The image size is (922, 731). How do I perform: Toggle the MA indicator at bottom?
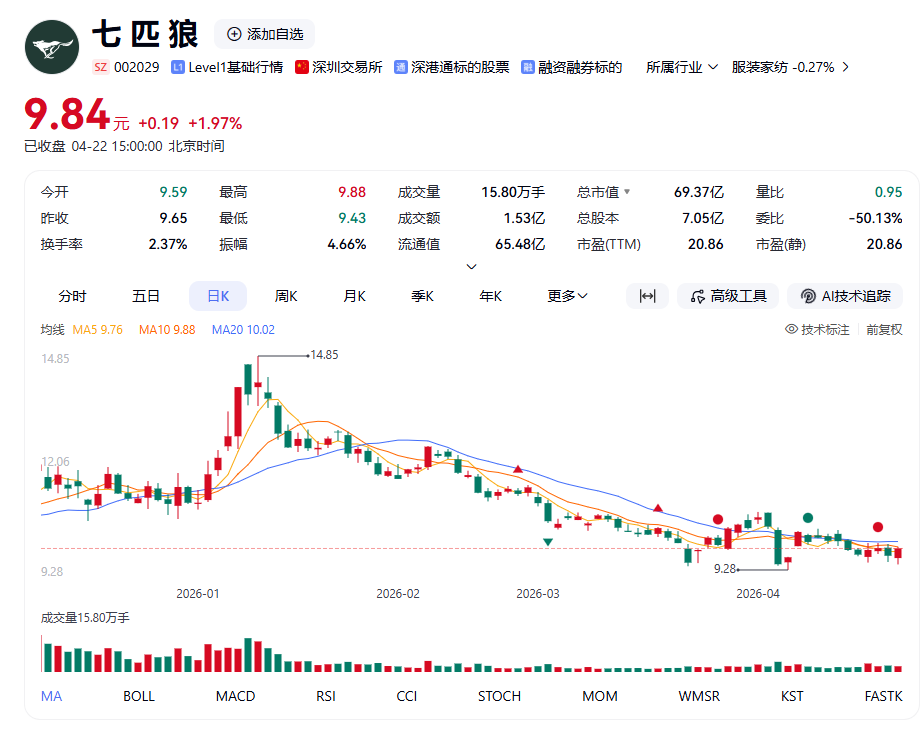[51, 696]
